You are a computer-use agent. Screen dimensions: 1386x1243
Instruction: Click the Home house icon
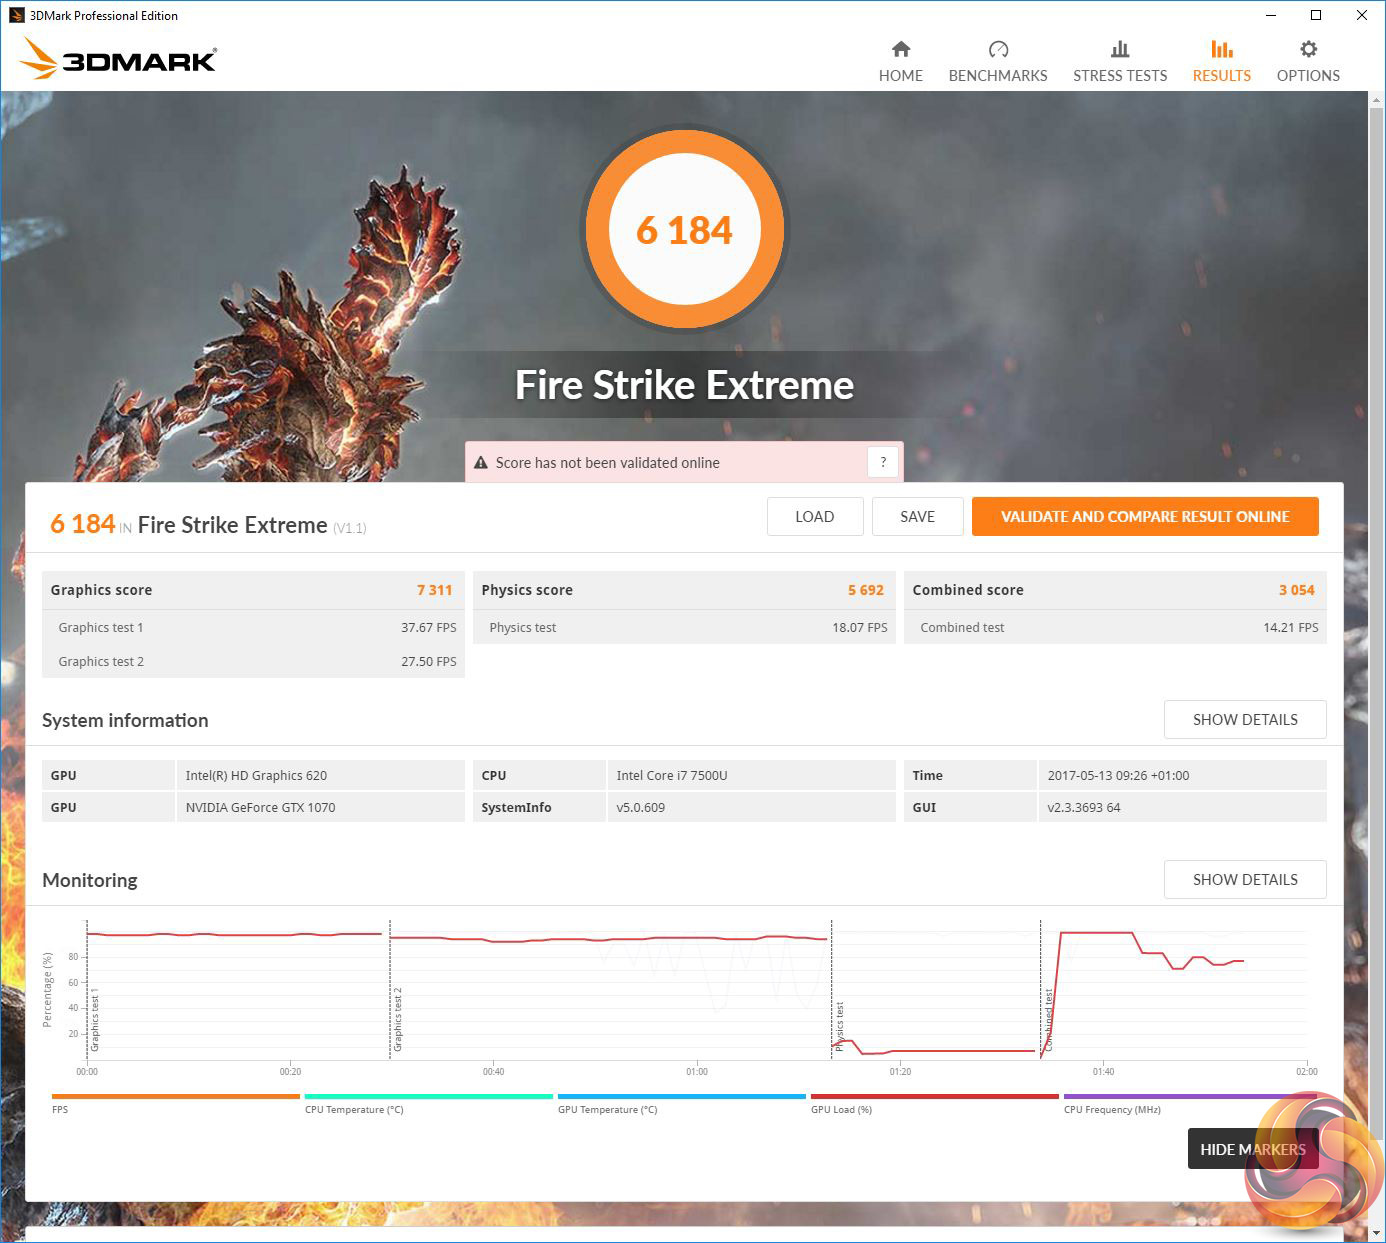[901, 49]
